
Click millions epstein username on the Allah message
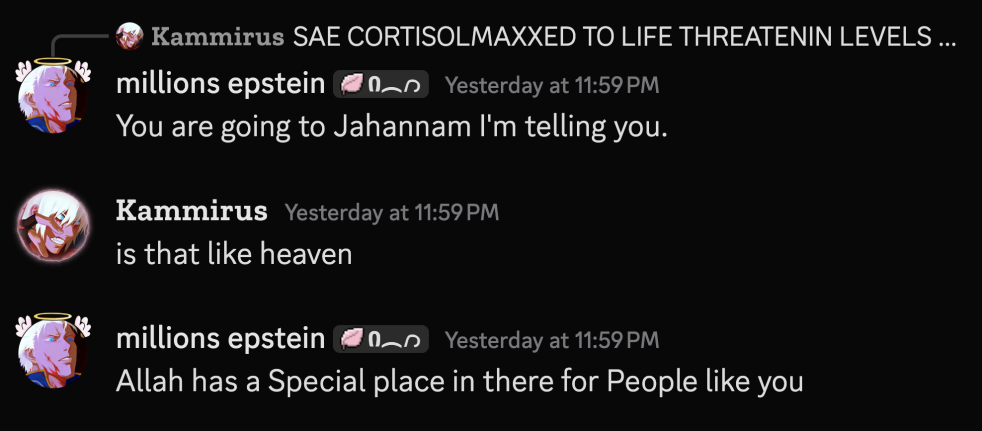pyautogui.click(x=220, y=339)
